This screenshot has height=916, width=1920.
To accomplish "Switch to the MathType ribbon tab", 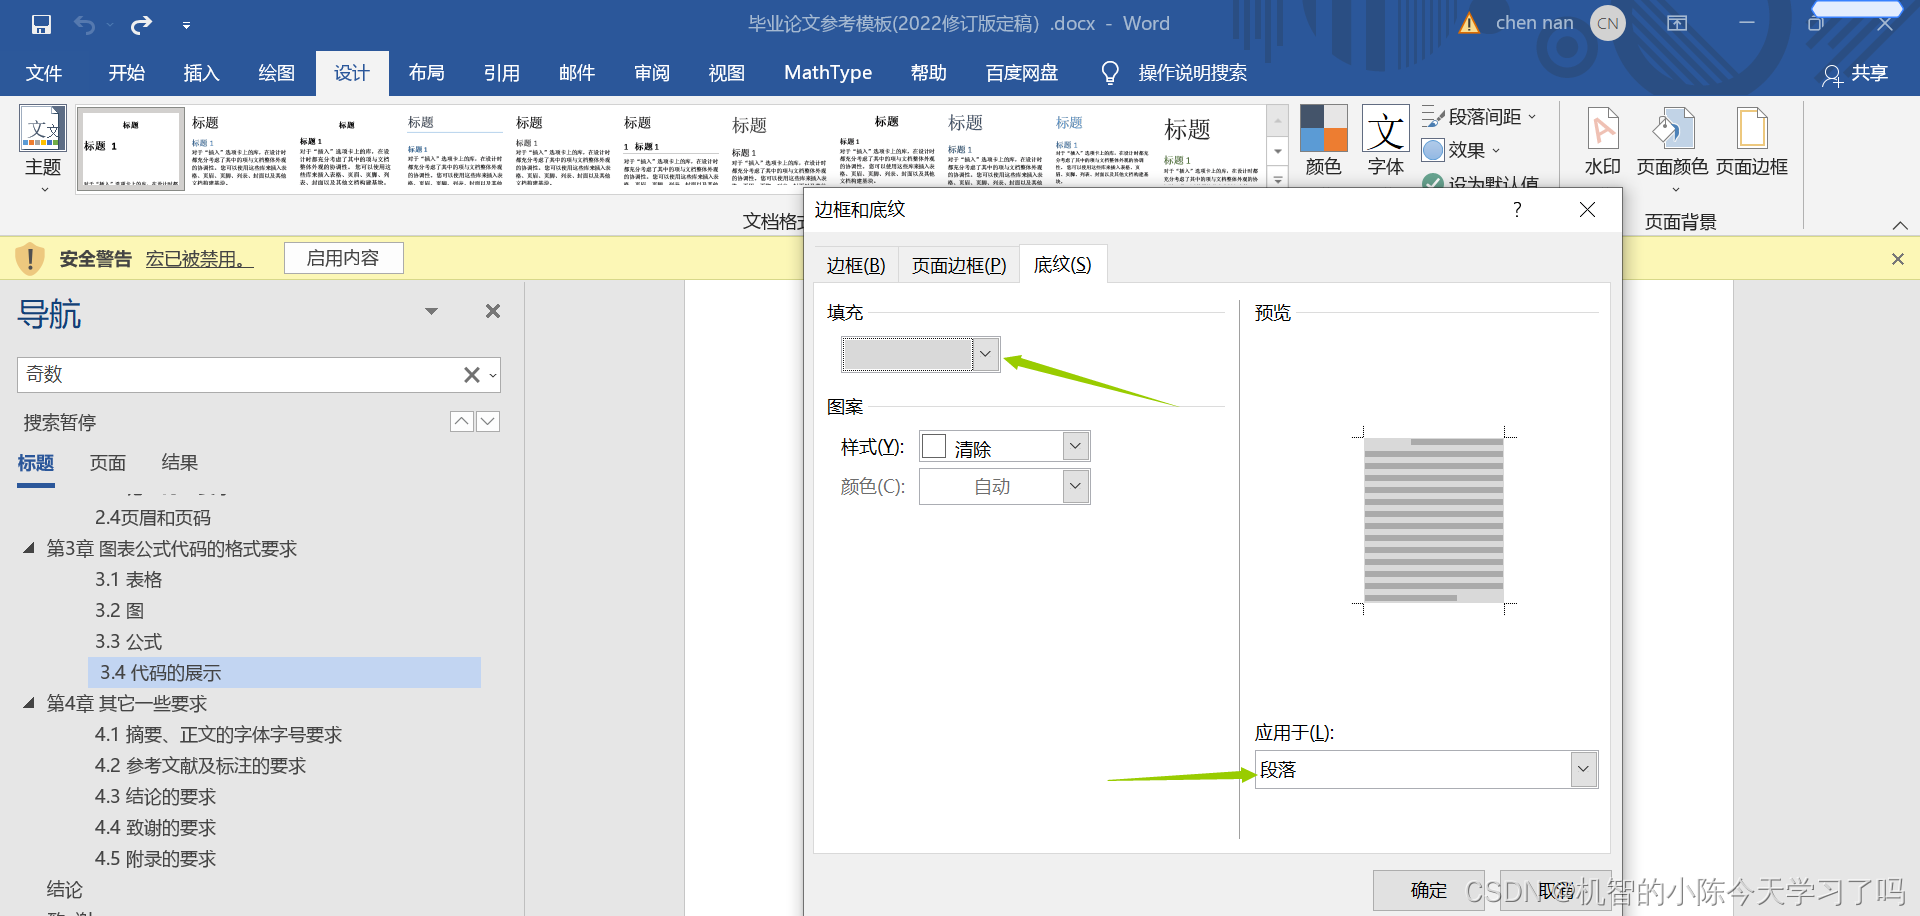I will [828, 73].
